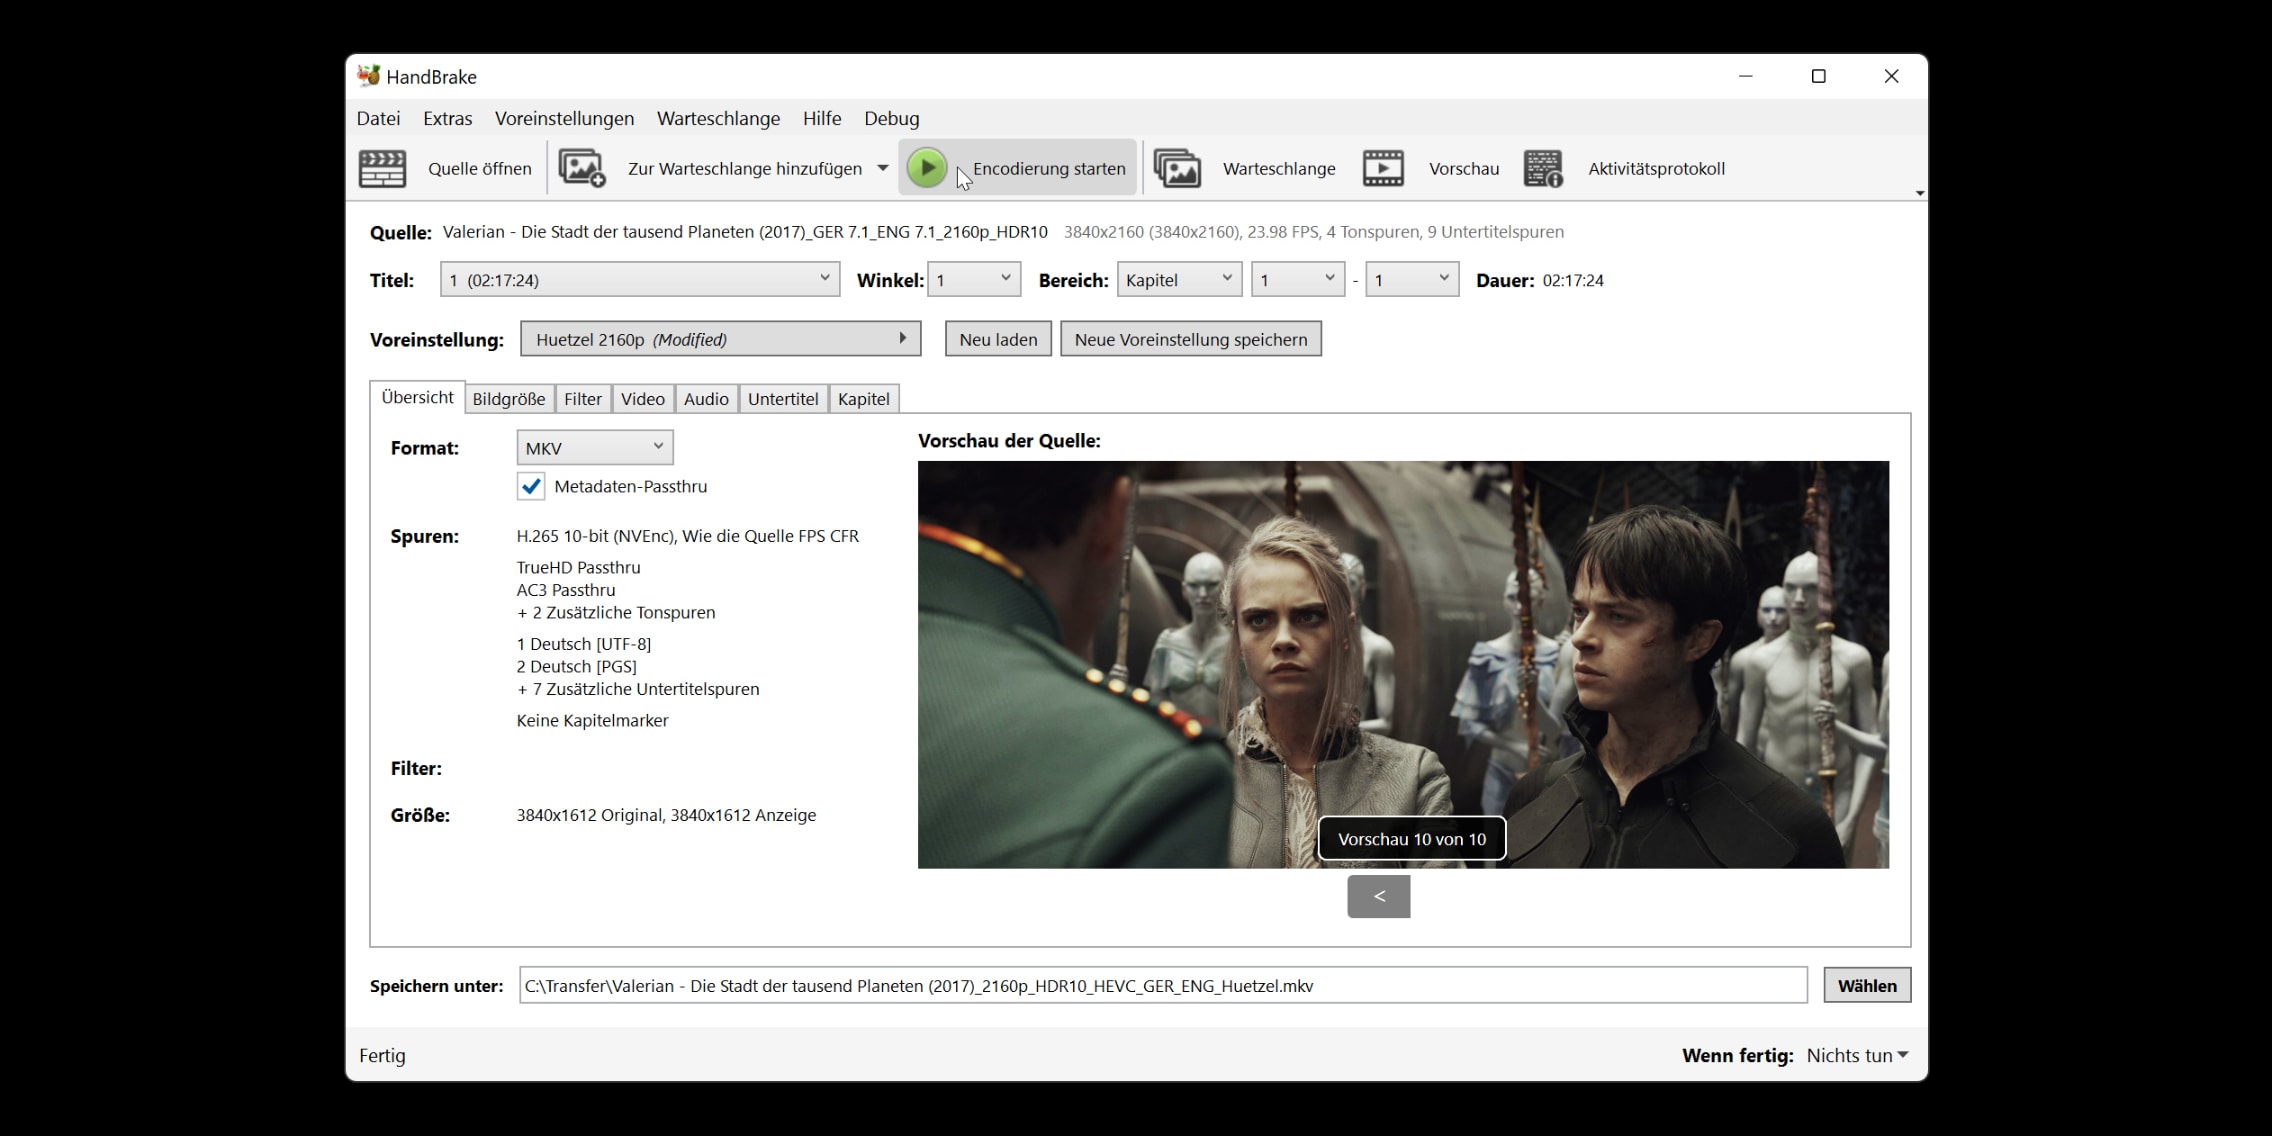This screenshot has width=2272, height=1136.
Task: Click the HandBrake app logo icon
Action: [x=368, y=76]
